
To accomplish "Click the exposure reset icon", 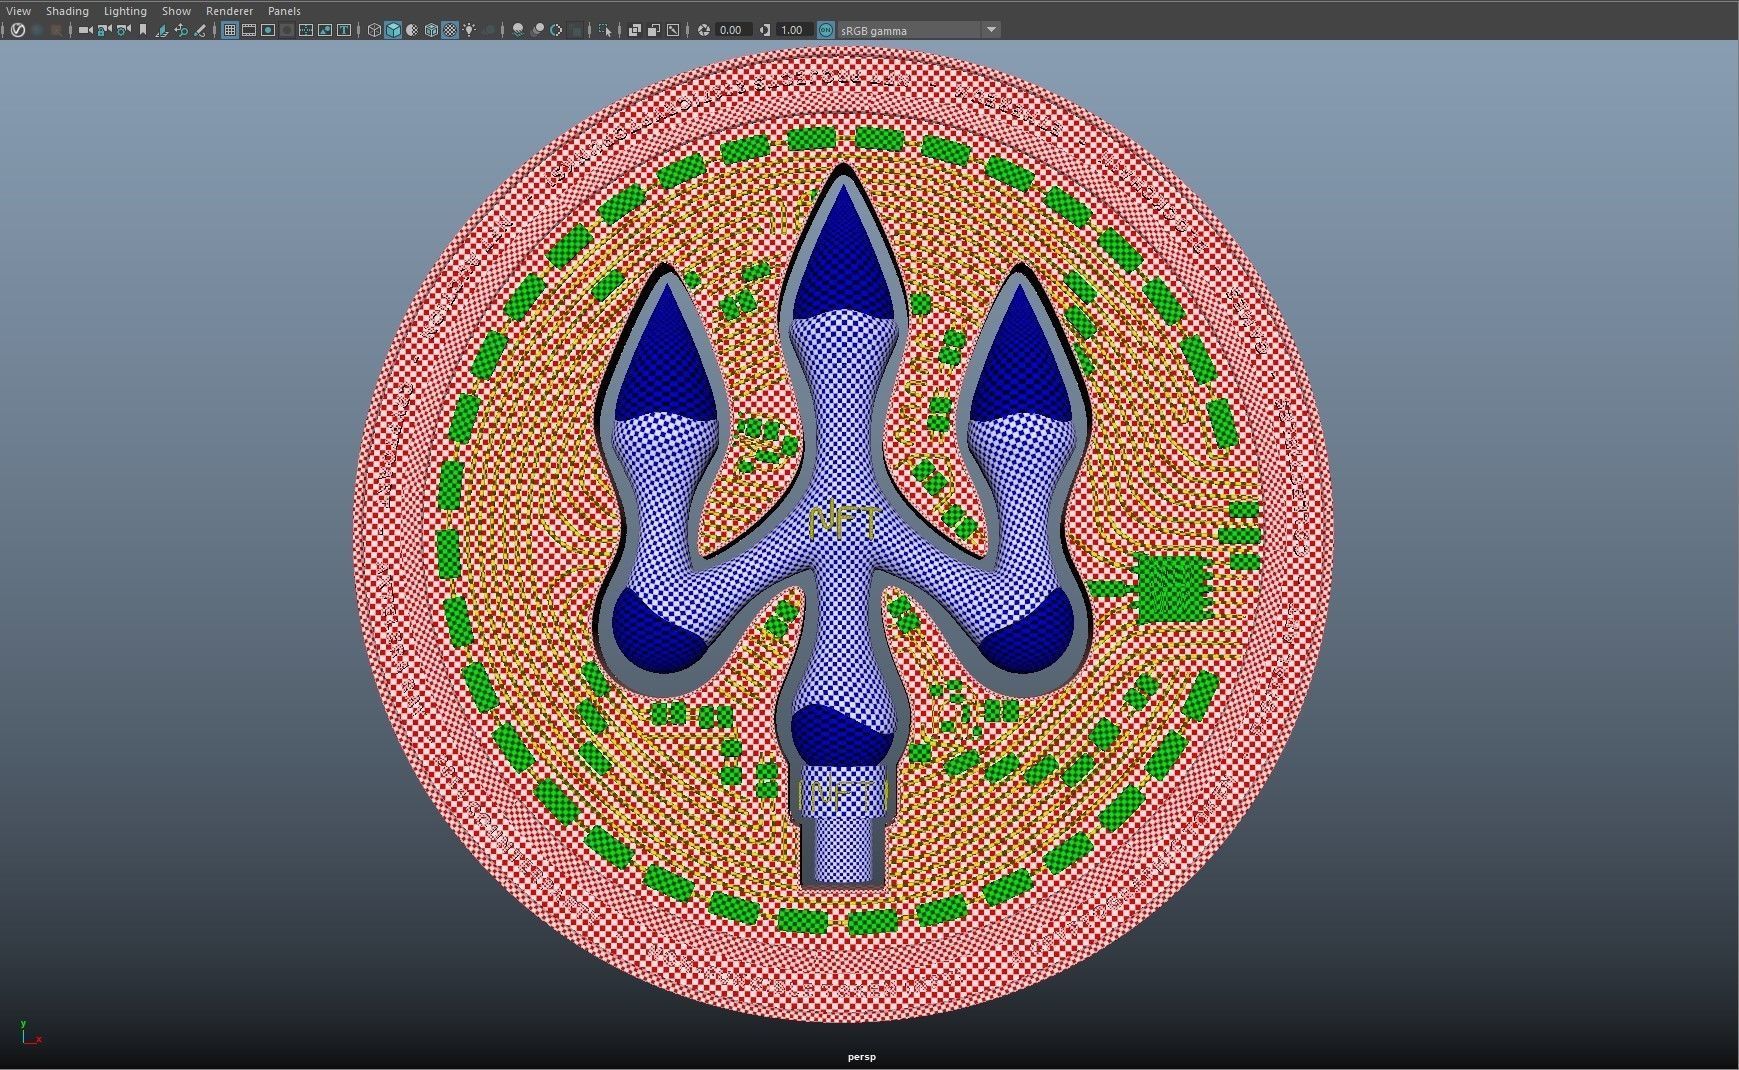I will (704, 30).
